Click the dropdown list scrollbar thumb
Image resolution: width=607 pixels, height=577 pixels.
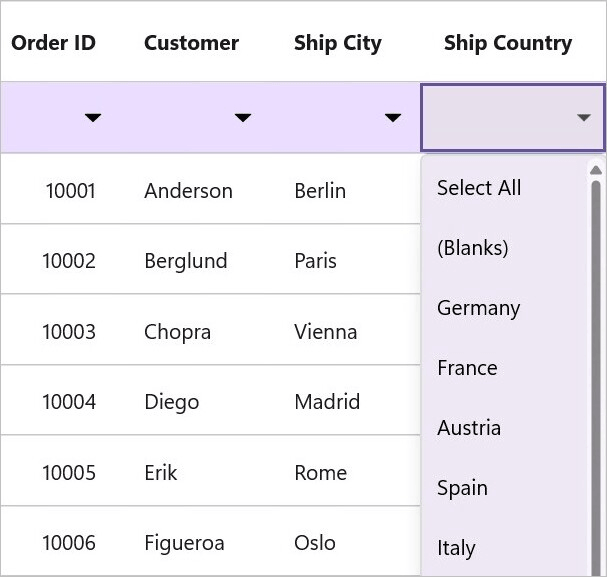[x=596, y=378]
